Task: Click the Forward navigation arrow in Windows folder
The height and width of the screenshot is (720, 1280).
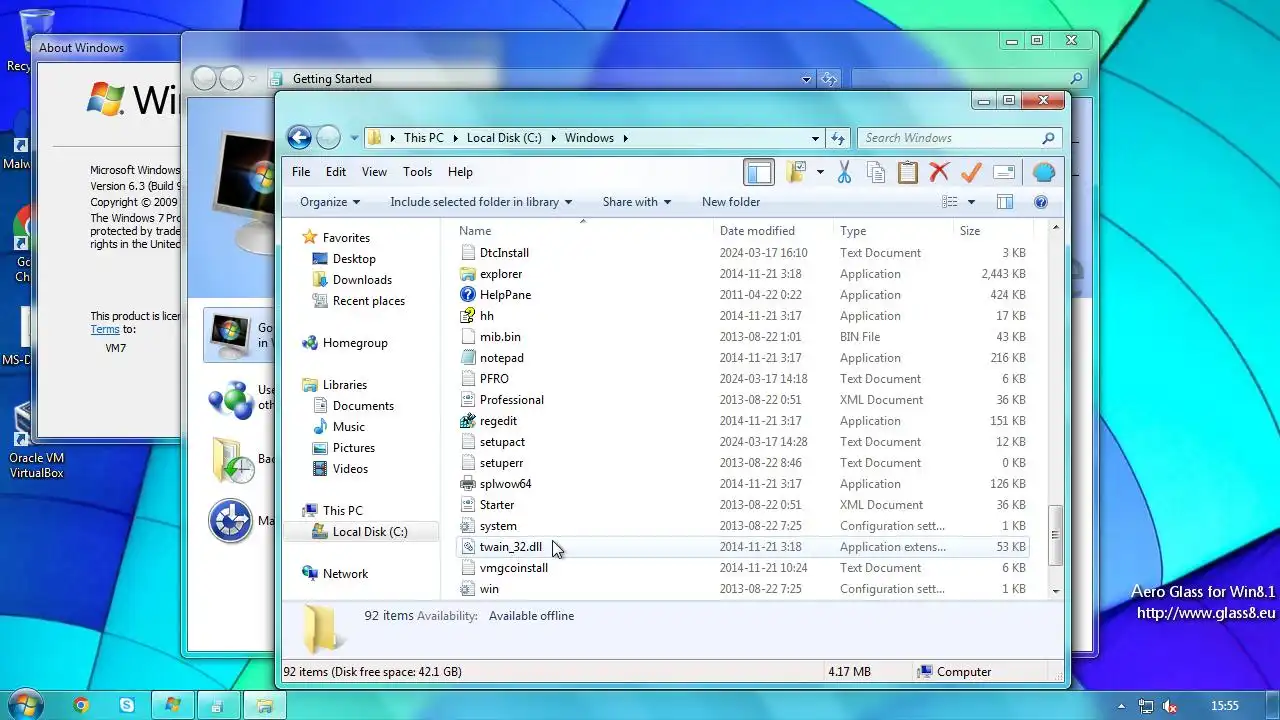Action: [x=328, y=138]
